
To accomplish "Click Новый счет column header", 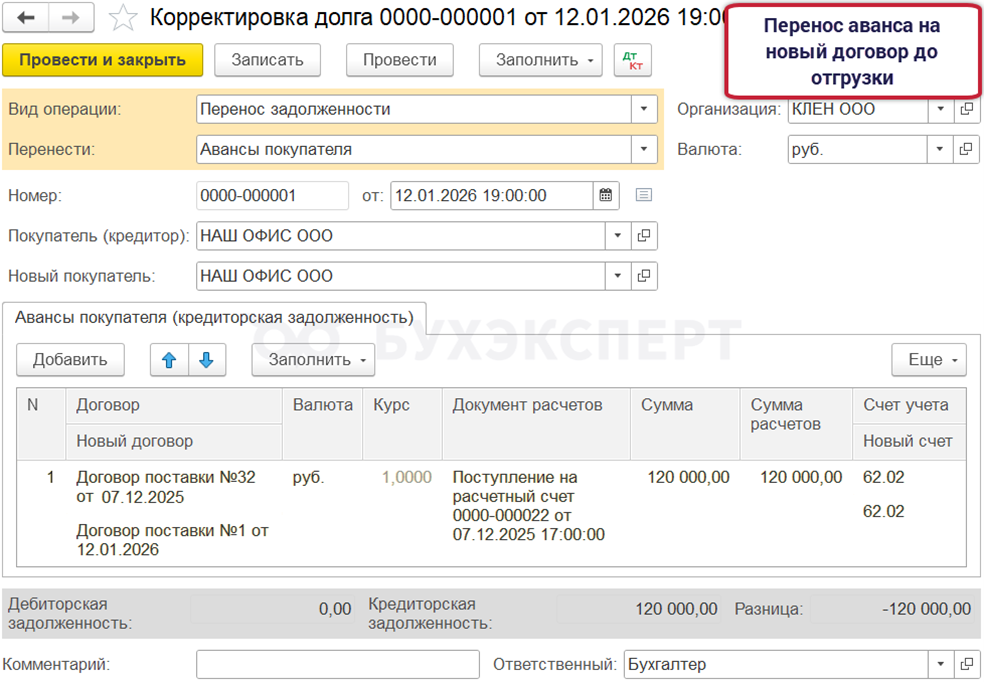I will point(909,442).
